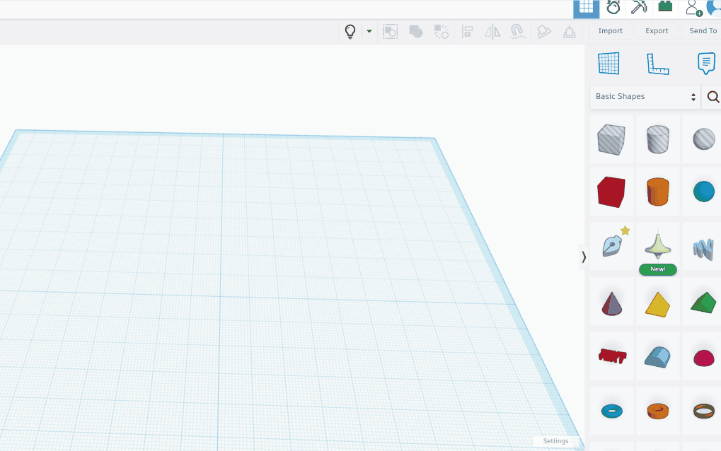Open the workplane Settings button
Viewport: 721px width, 451px height.
pos(555,441)
